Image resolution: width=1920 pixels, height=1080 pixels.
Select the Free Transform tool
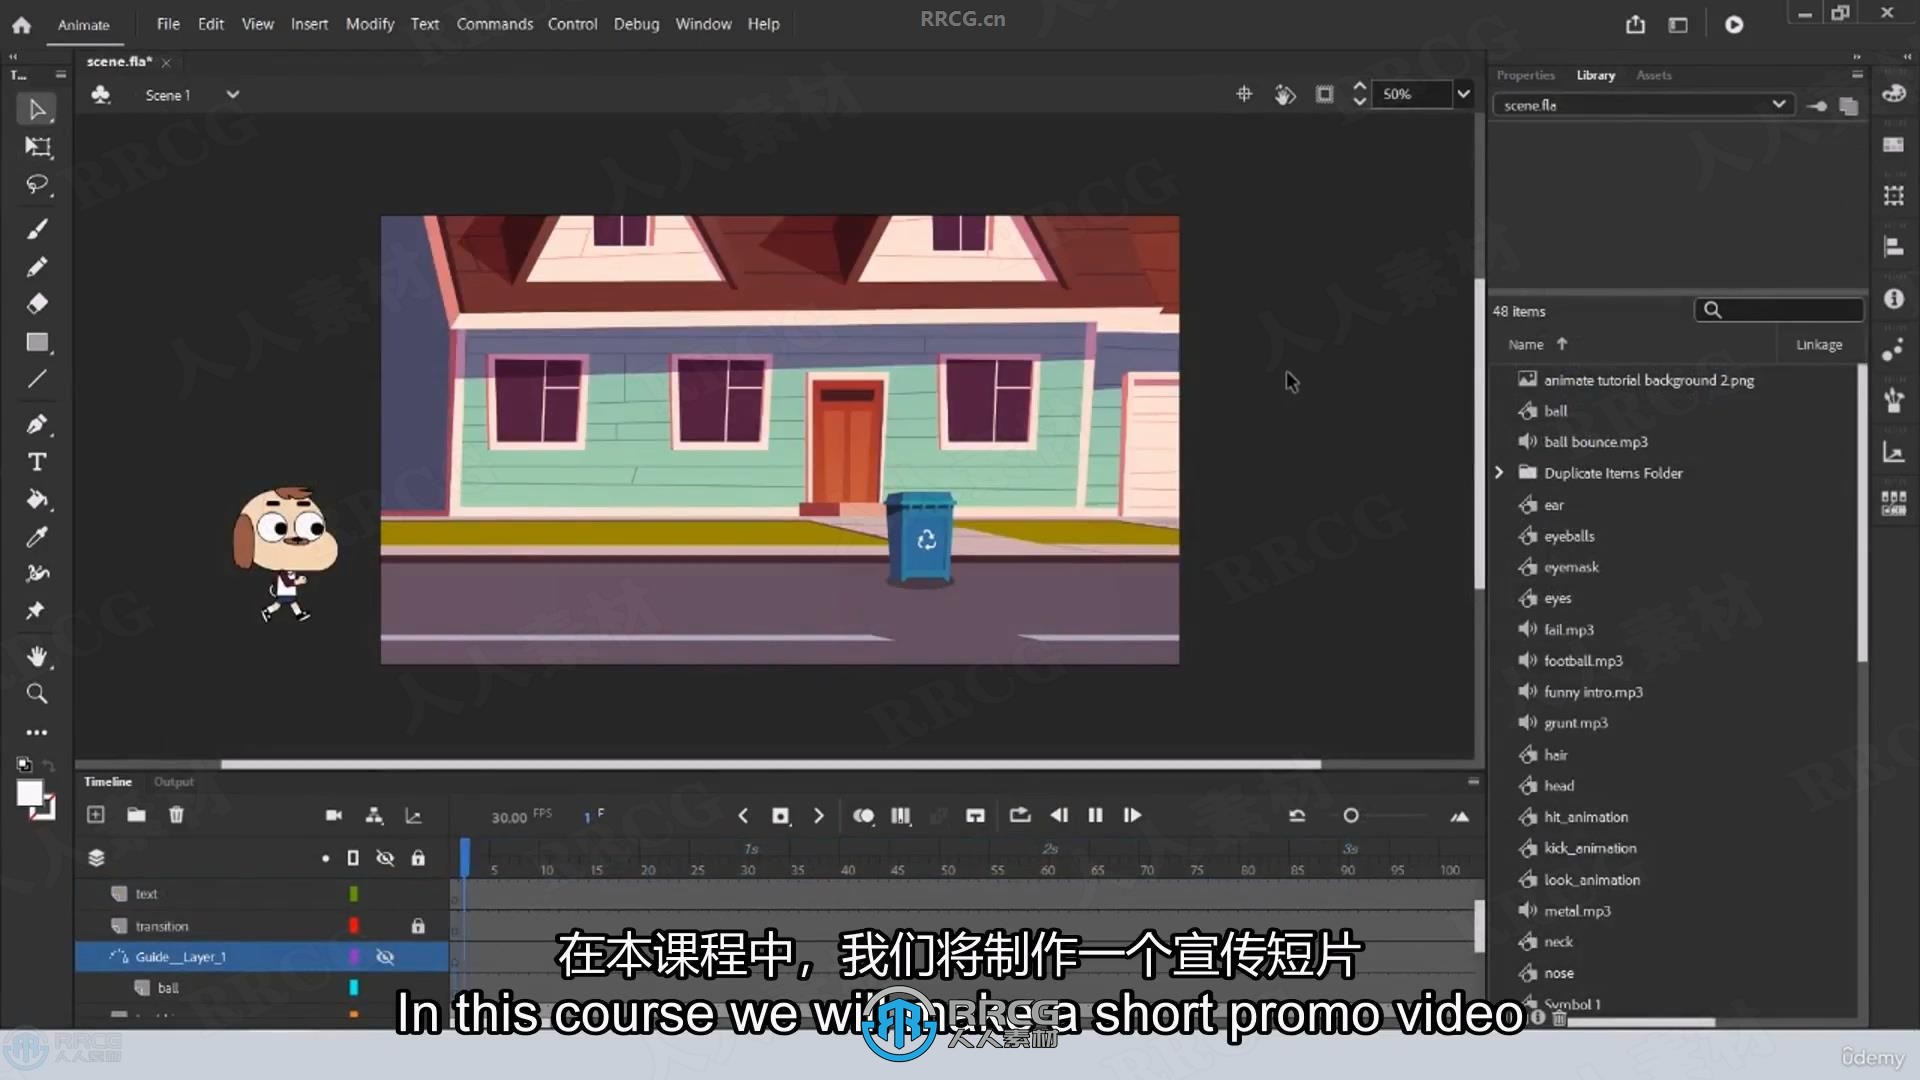[x=37, y=147]
